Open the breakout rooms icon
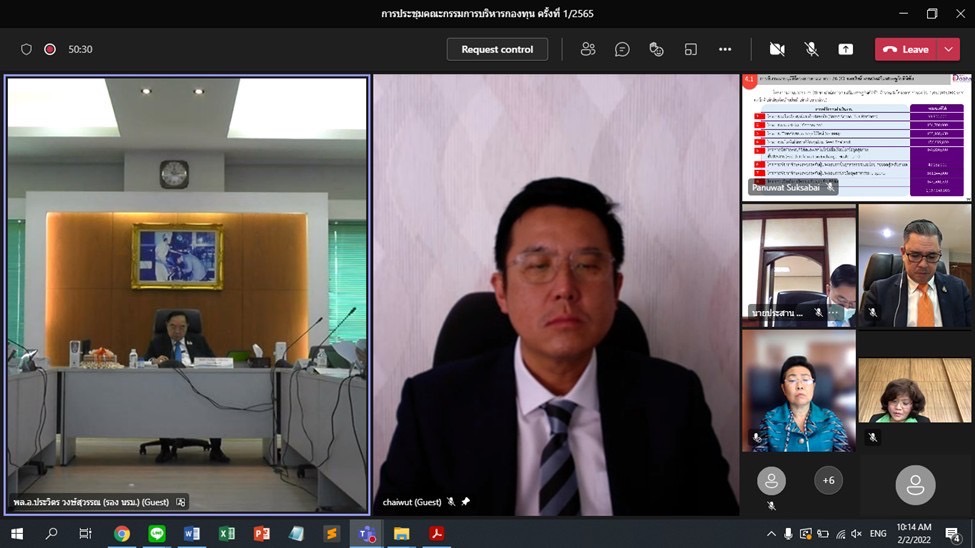 (x=690, y=49)
